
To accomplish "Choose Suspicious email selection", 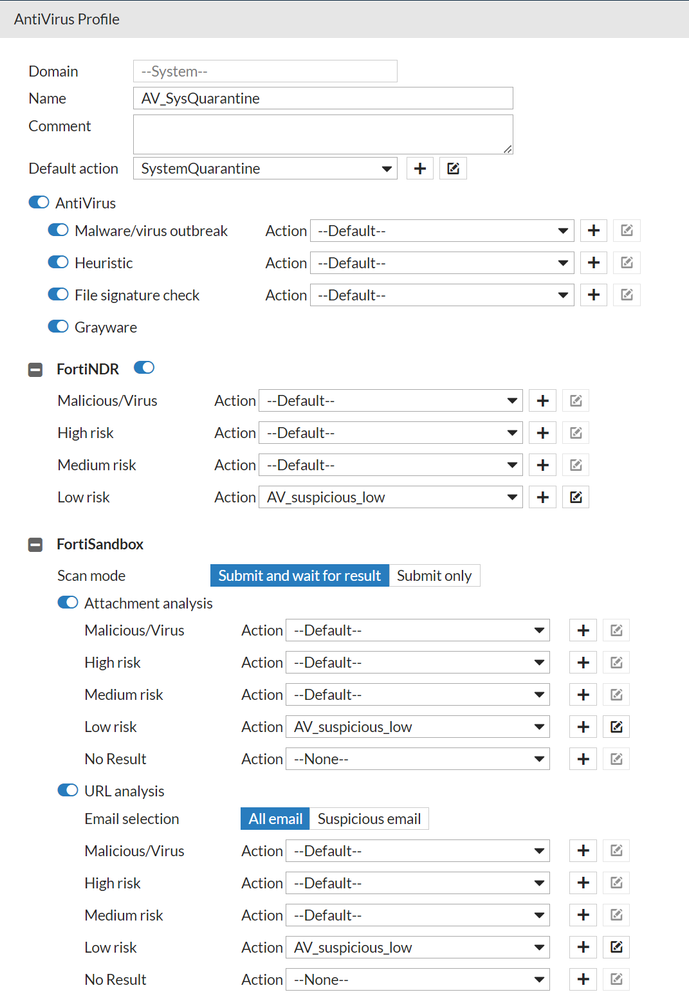I will (x=369, y=819).
